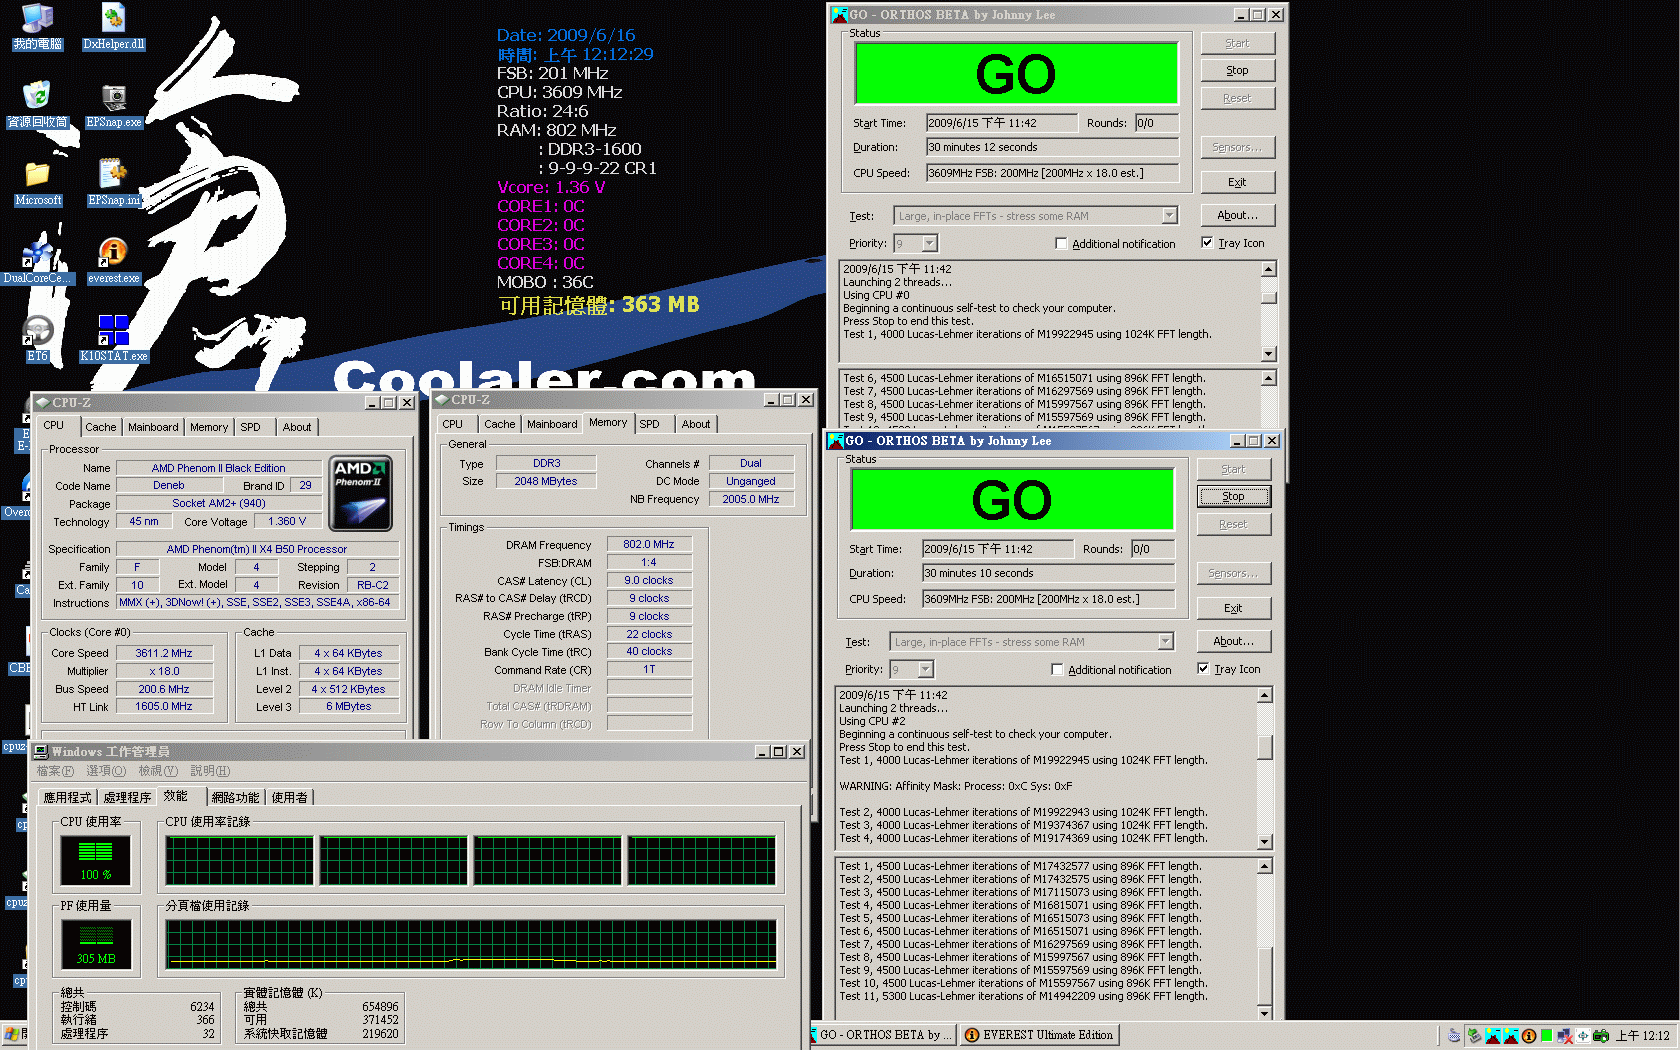Click up arrow of the CPU #2 launch log scrollbar
1680x1050 pixels.
[1265, 695]
